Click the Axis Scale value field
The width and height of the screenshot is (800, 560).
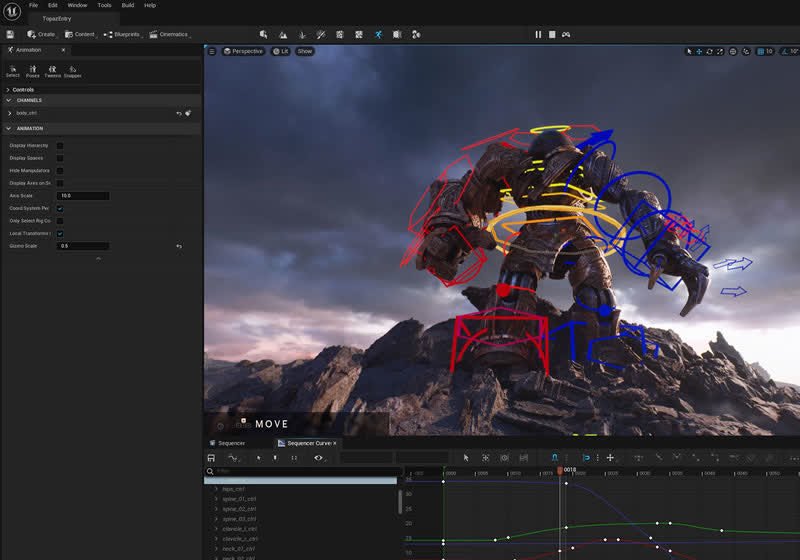83,195
